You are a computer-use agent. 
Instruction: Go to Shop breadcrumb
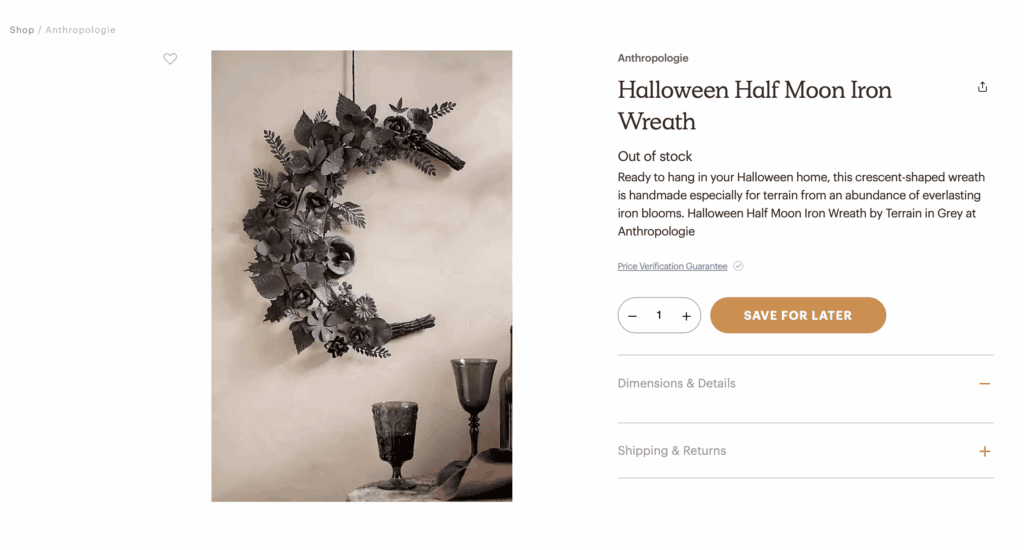[22, 30]
